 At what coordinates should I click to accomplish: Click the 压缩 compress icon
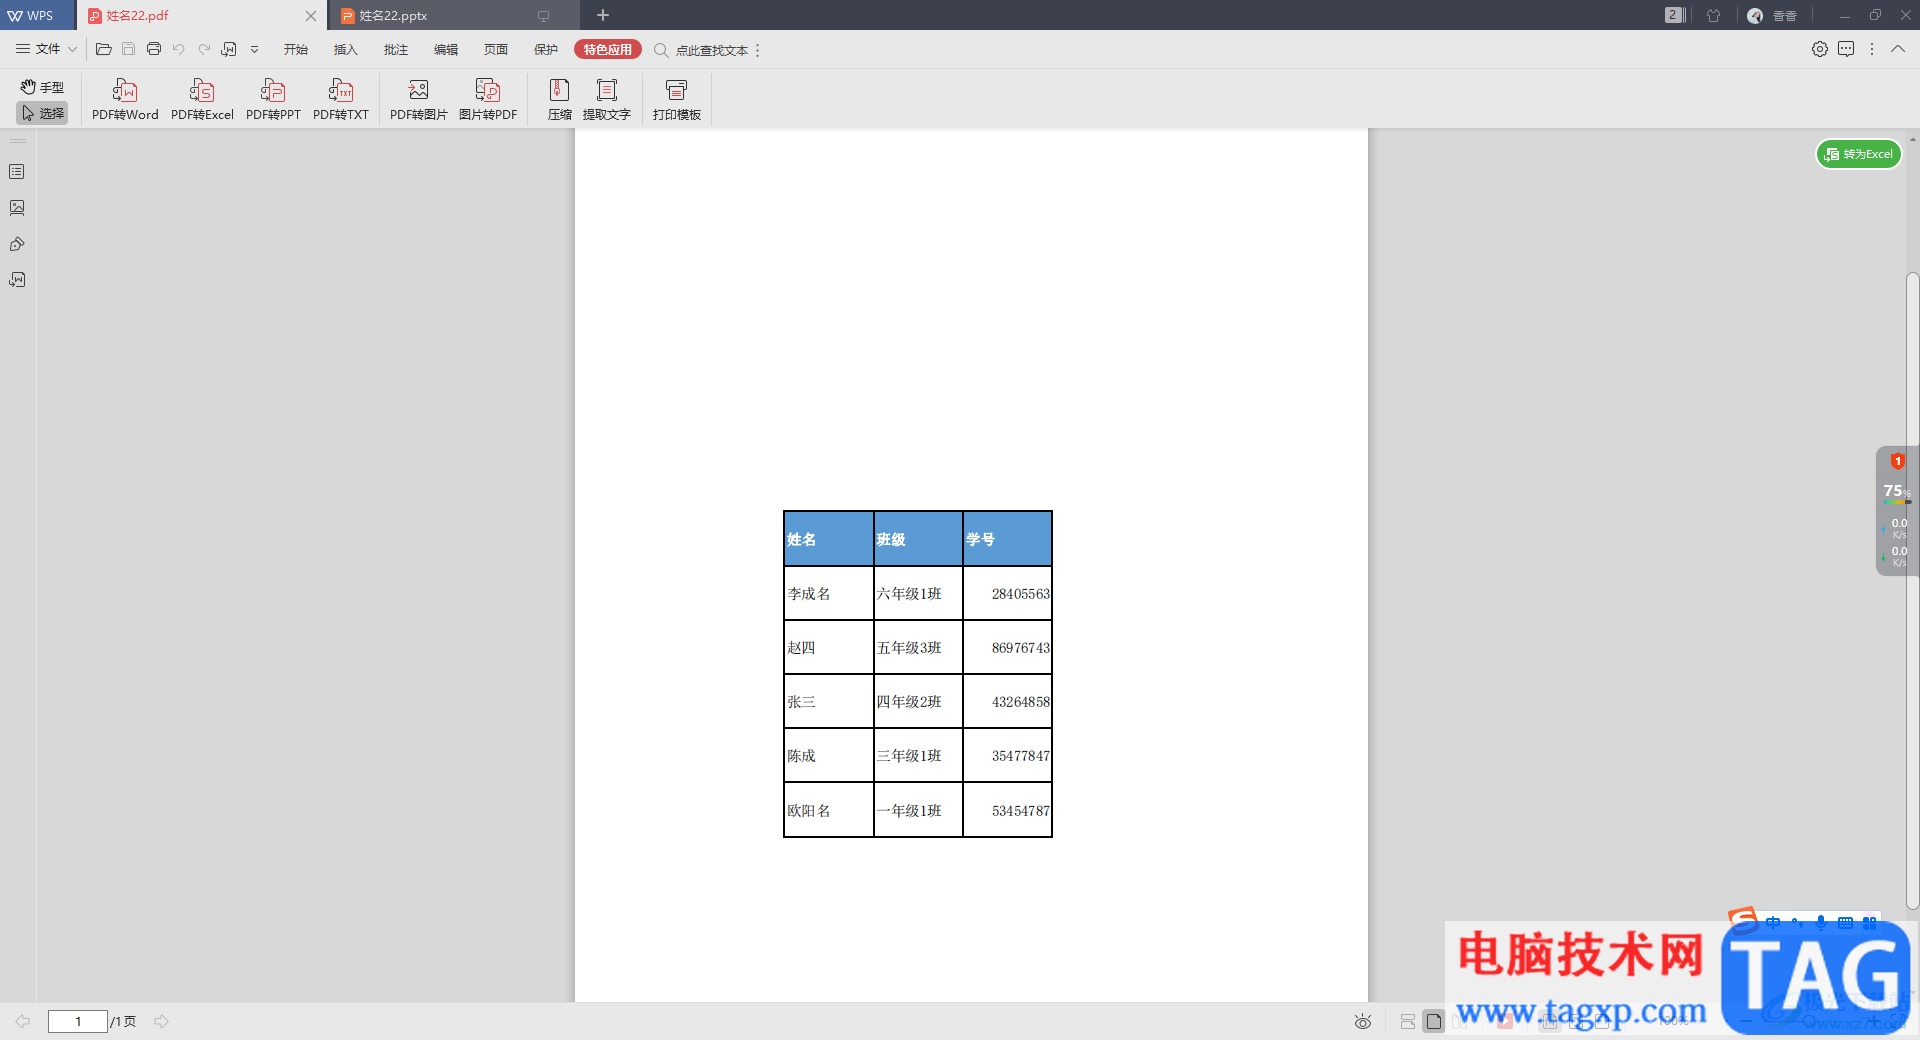tap(560, 100)
